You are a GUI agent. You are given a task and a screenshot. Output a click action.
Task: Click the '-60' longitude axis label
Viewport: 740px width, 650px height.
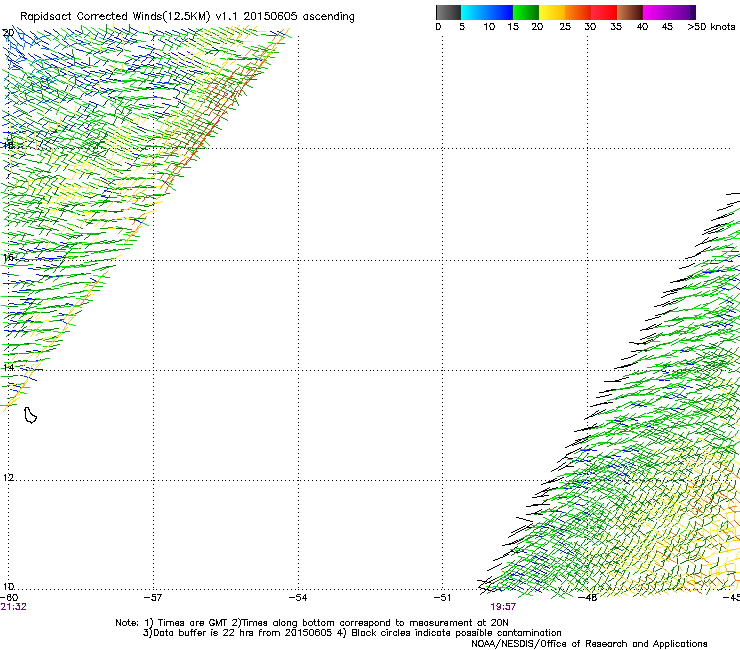point(9,597)
